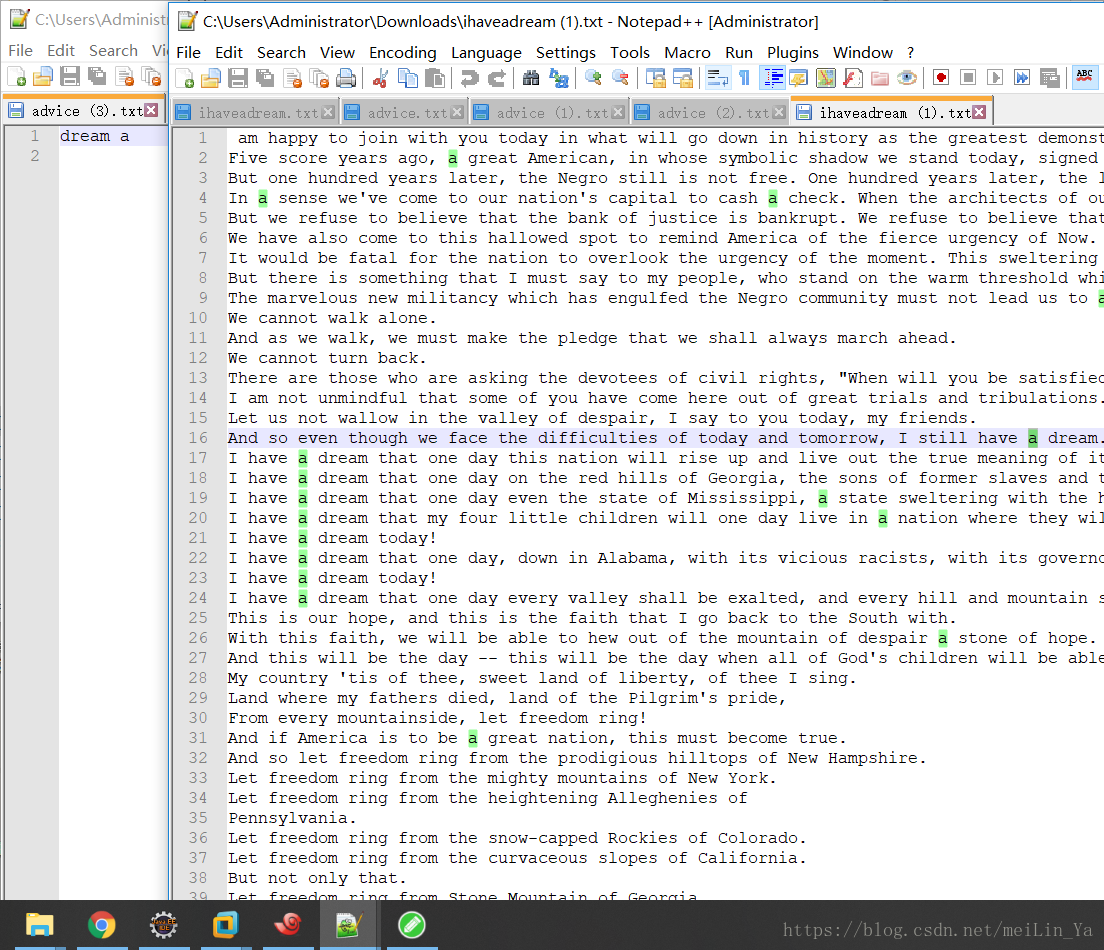1104x950 pixels.
Task: Open the Function List panel icon
Action: 853,78
